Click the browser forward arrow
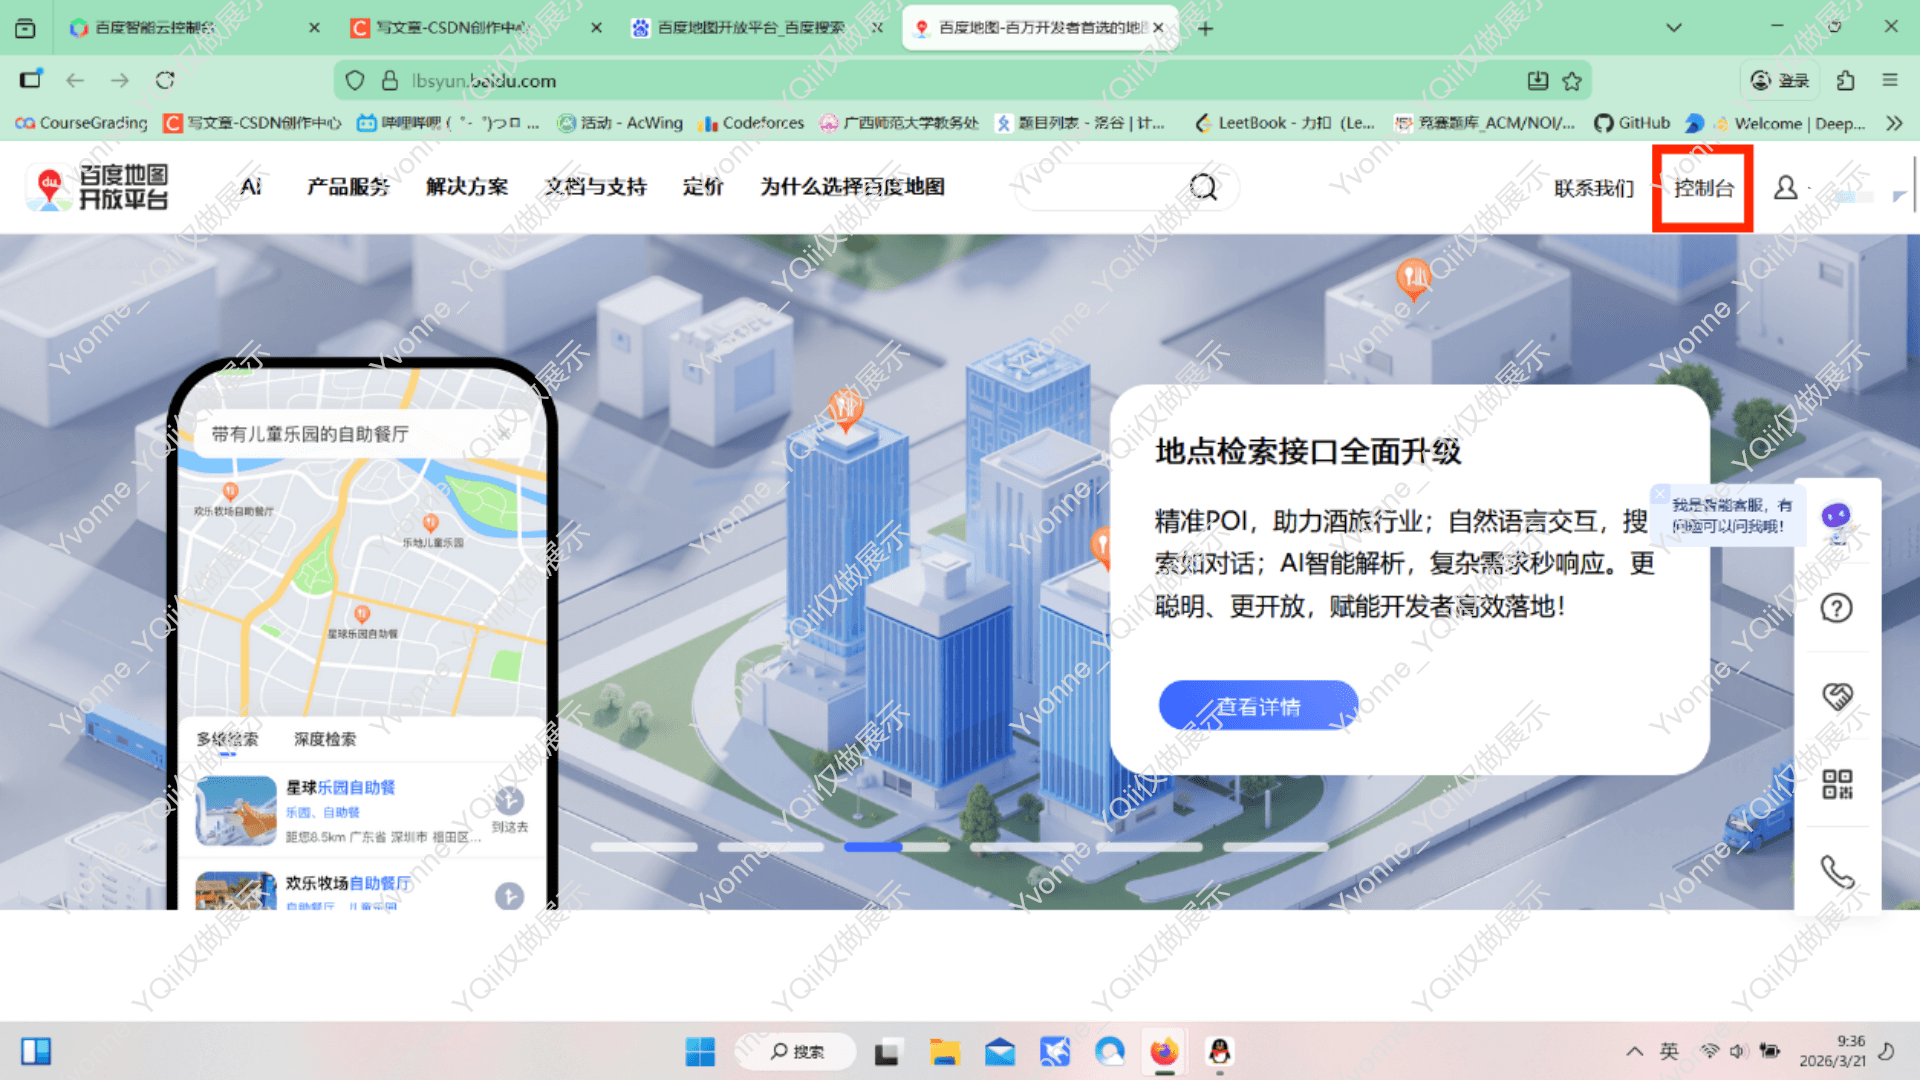The image size is (1920, 1080). pyautogui.click(x=120, y=80)
